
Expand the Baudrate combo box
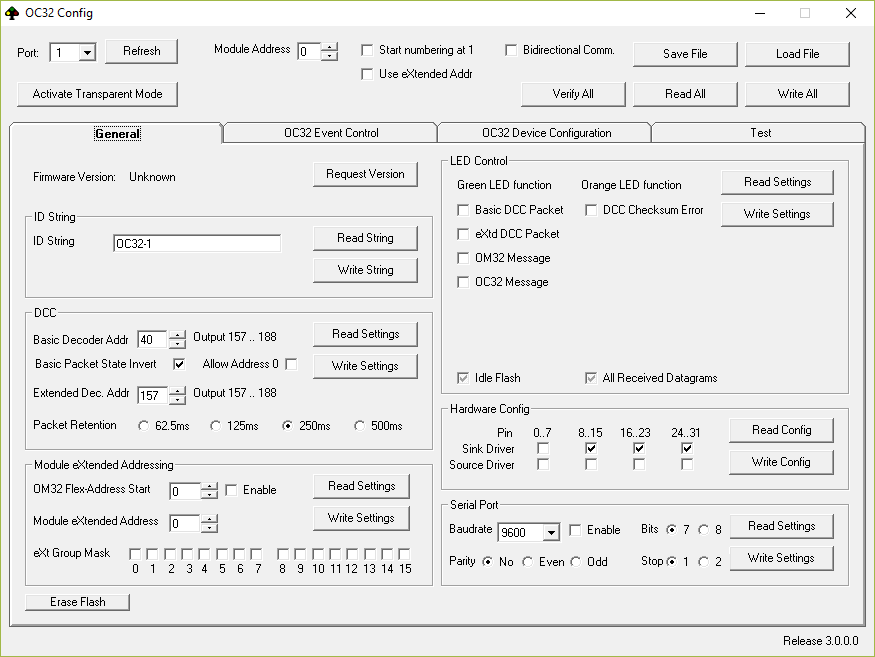pyautogui.click(x=550, y=532)
